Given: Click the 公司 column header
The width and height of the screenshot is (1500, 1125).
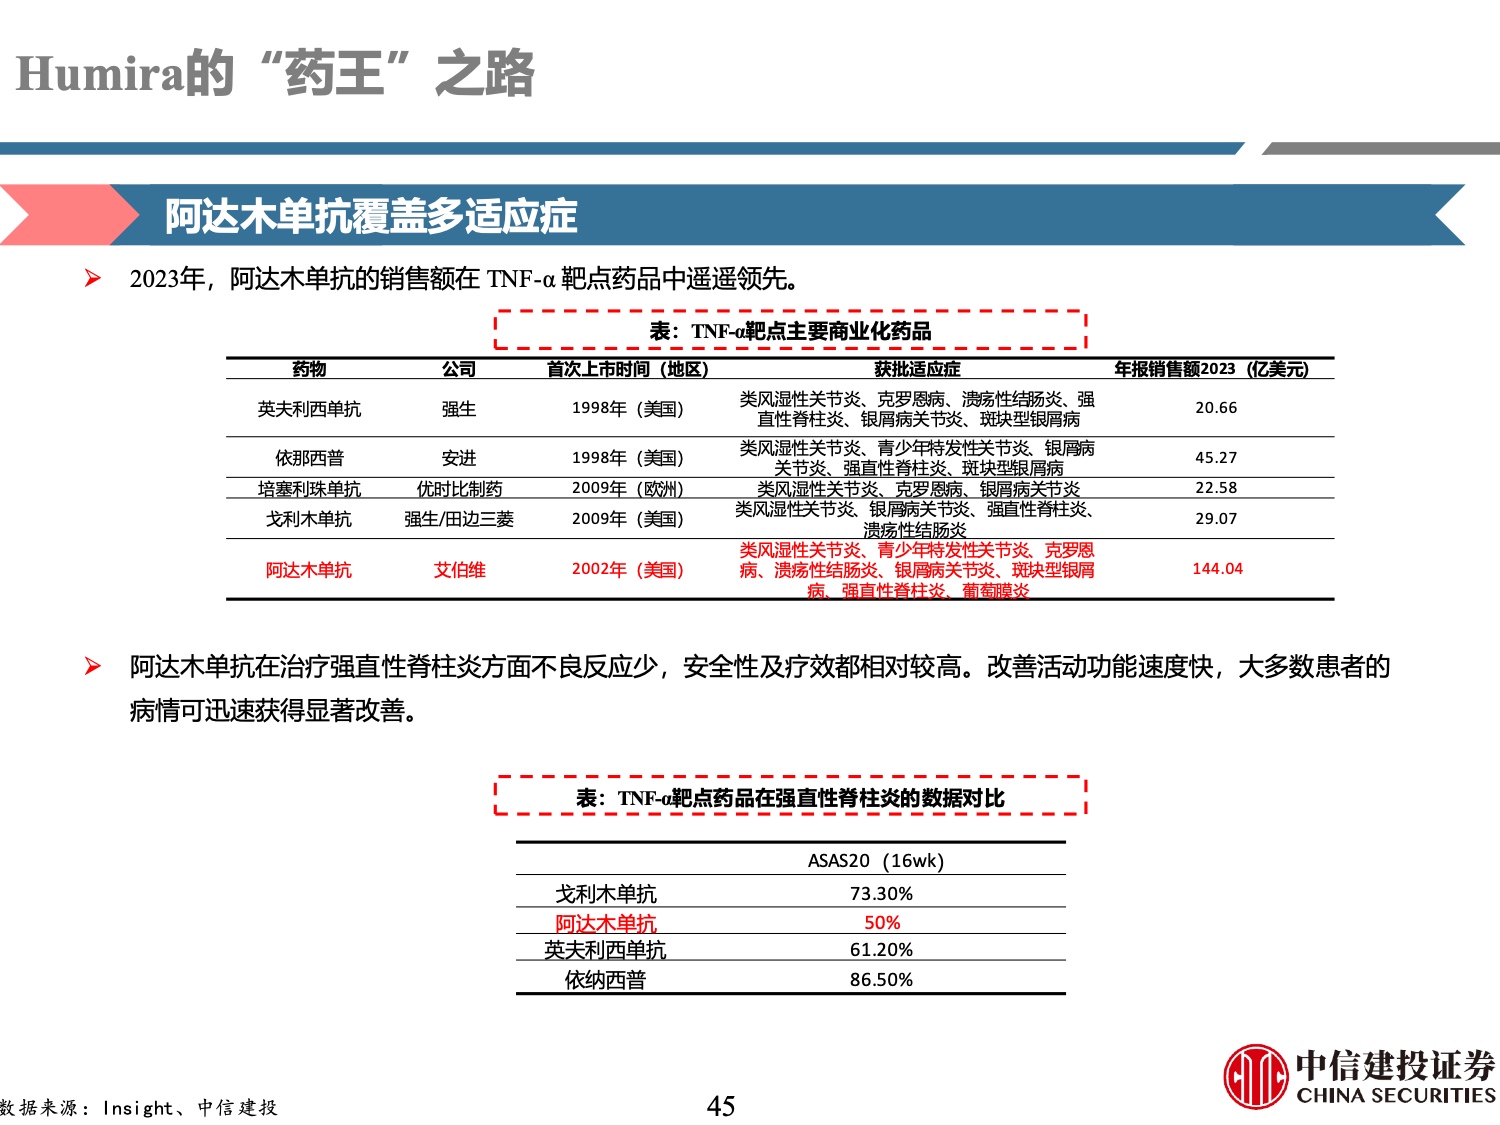Looking at the screenshot, I should [459, 369].
